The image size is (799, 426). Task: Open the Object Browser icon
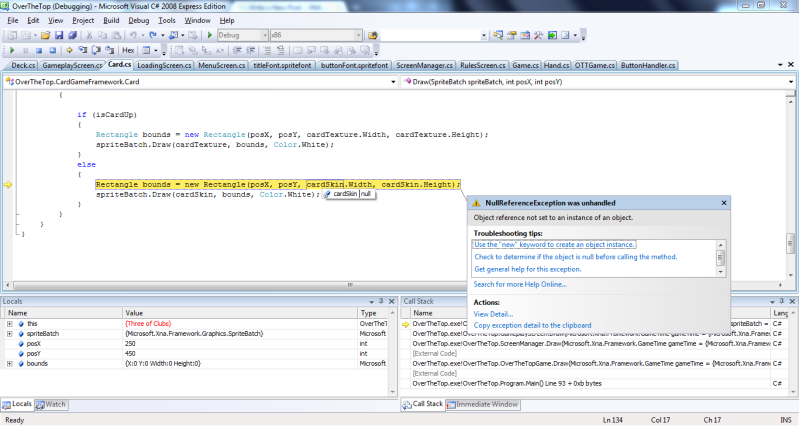tap(525, 35)
